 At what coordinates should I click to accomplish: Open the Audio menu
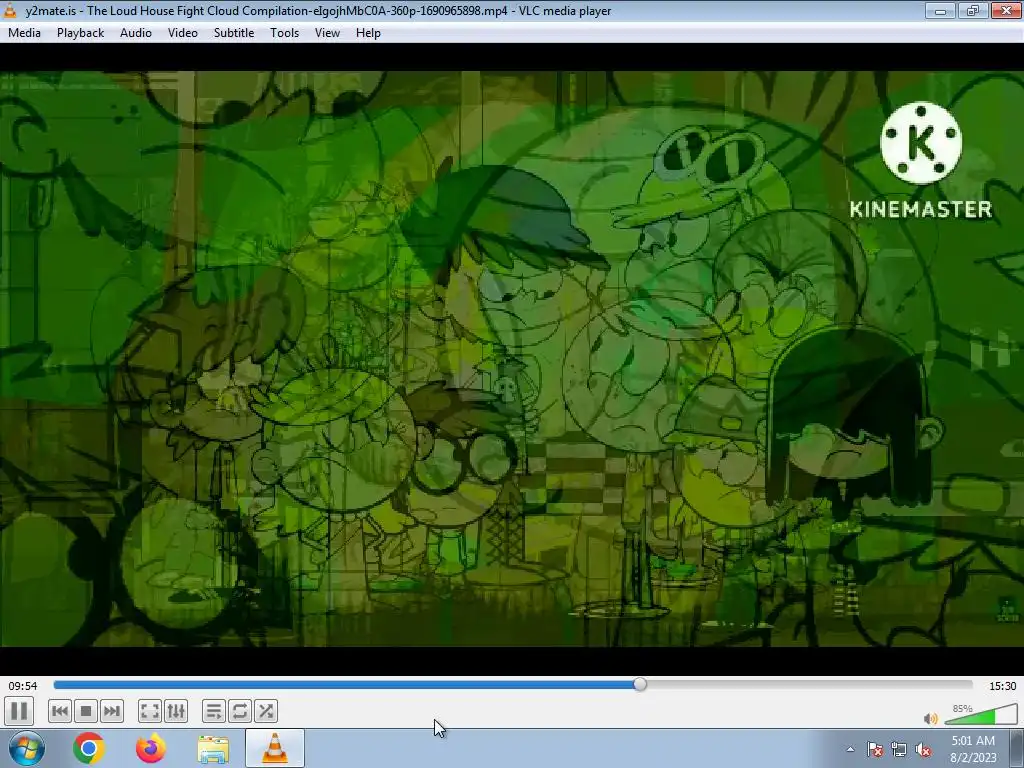tap(136, 33)
